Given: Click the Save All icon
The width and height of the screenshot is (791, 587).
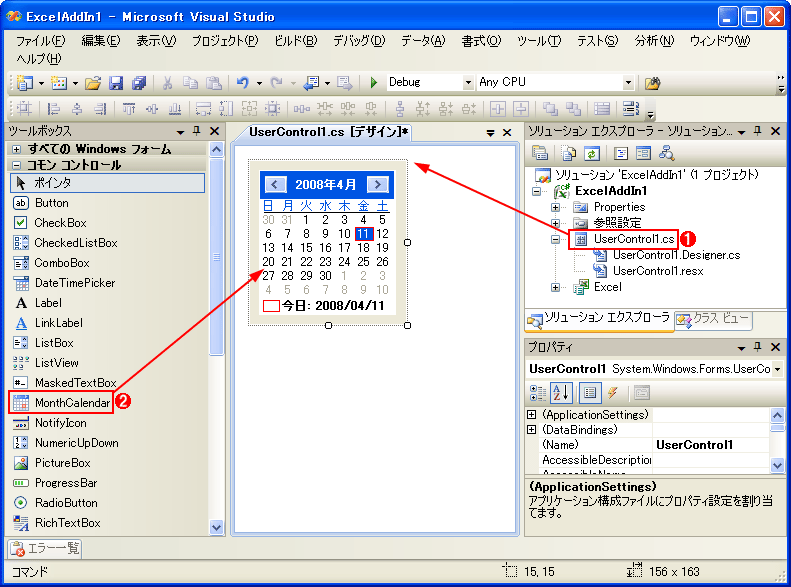Looking at the screenshot, I should [x=139, y=83].
